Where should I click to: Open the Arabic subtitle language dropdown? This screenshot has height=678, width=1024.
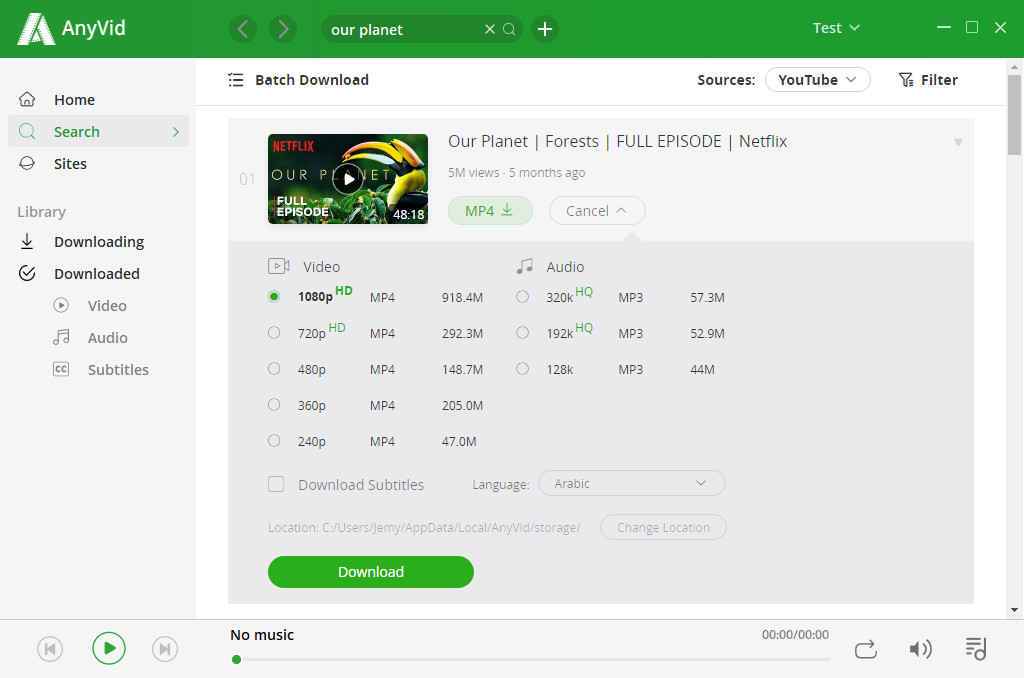632,483
